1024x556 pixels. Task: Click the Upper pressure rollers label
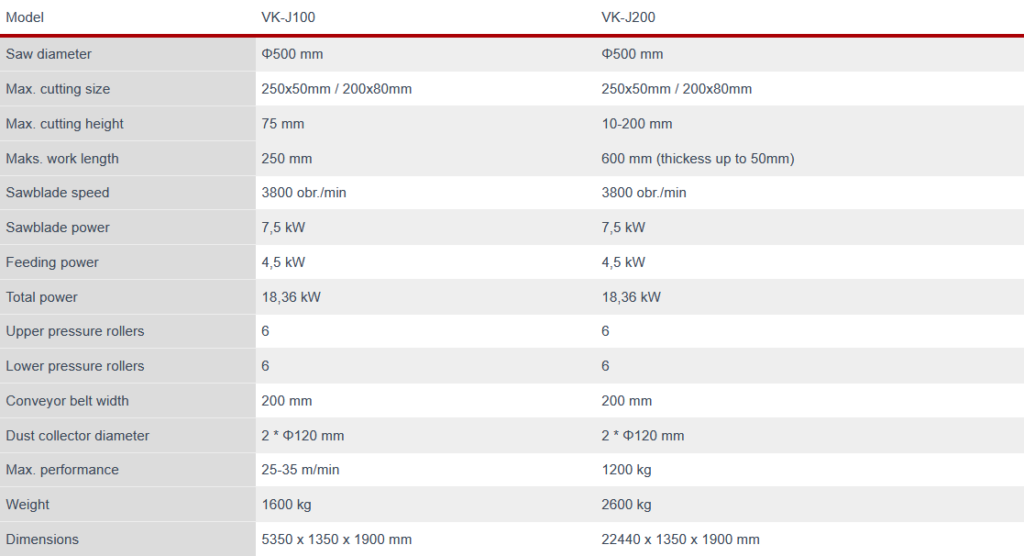pyautogui.click(x=75, y=332)
